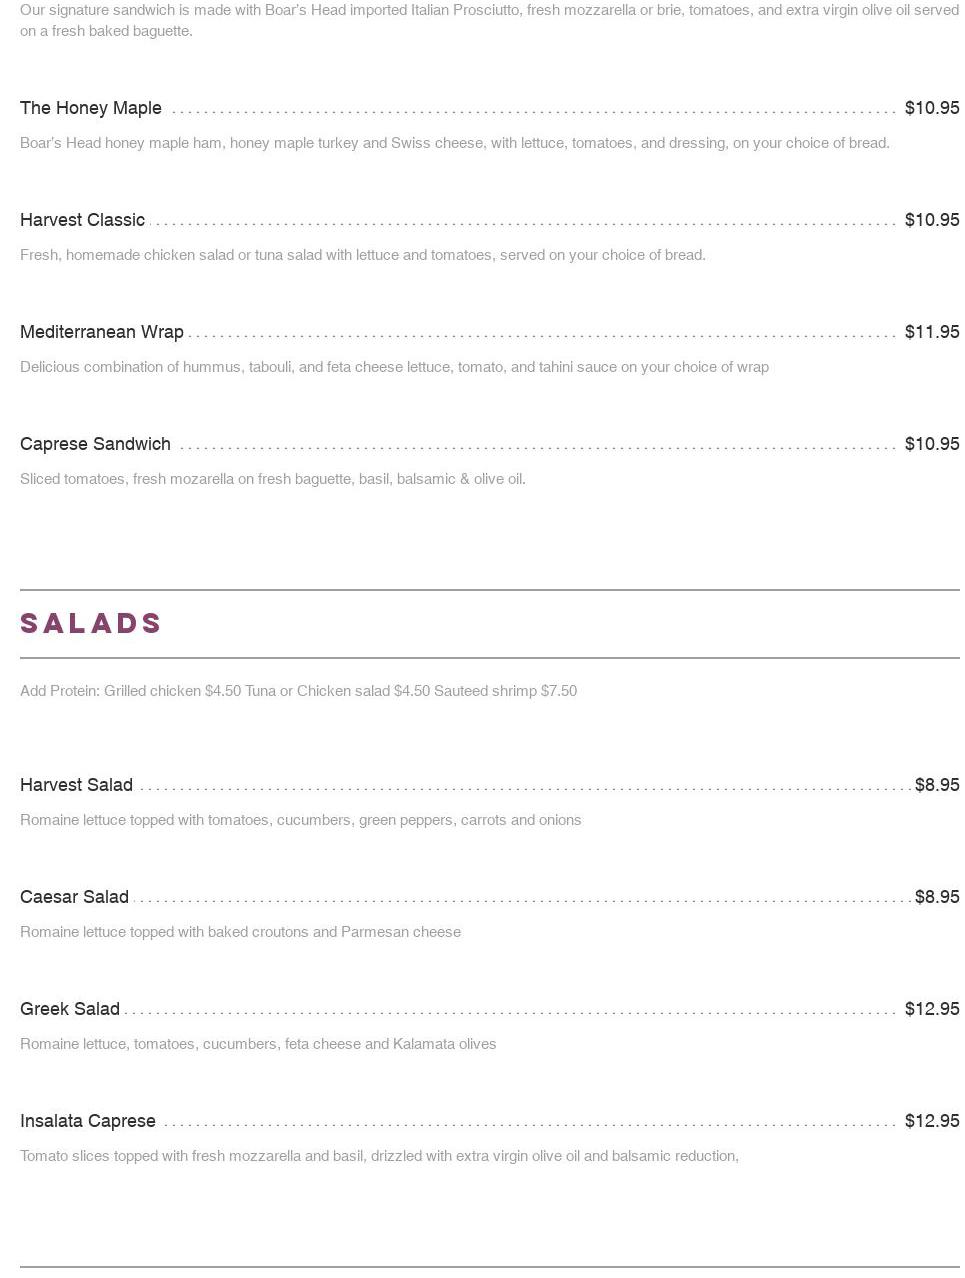The width and height of the screenshot is (965, 1278).
Task: Select the Harvest Classic menu item
Action: click(82, 220)
